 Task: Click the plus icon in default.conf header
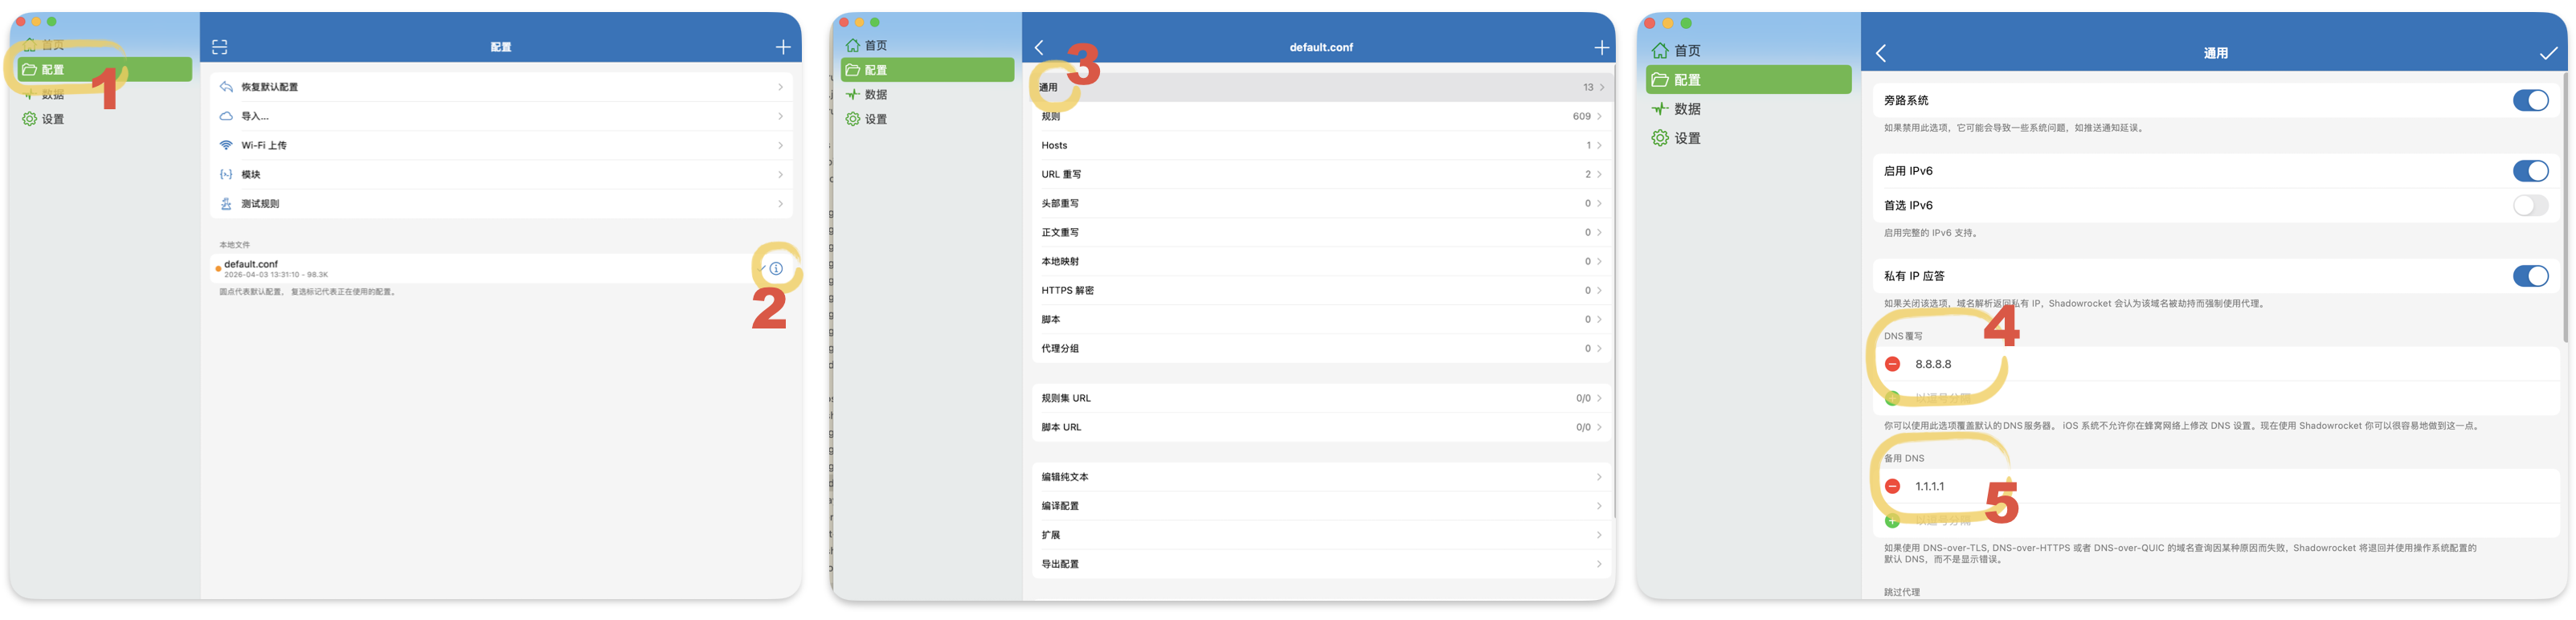click(x=1601, y=47)
